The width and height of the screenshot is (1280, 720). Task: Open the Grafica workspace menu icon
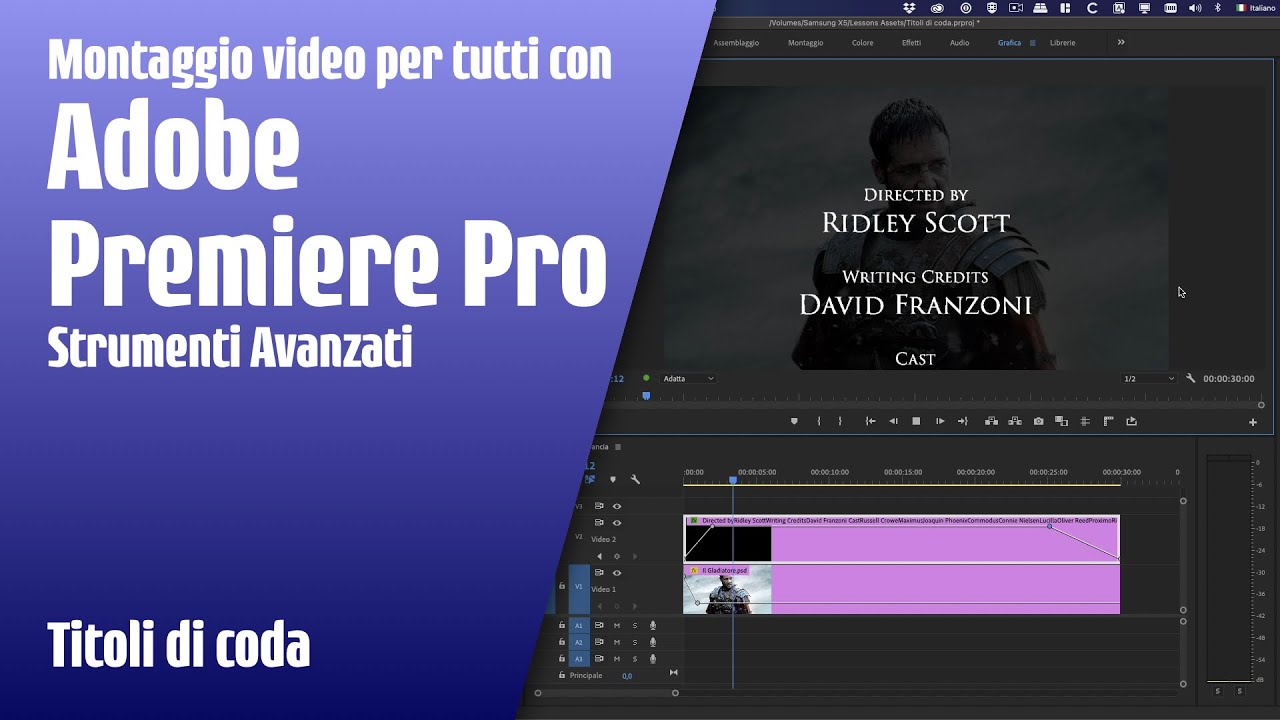tap(1033, 43)
